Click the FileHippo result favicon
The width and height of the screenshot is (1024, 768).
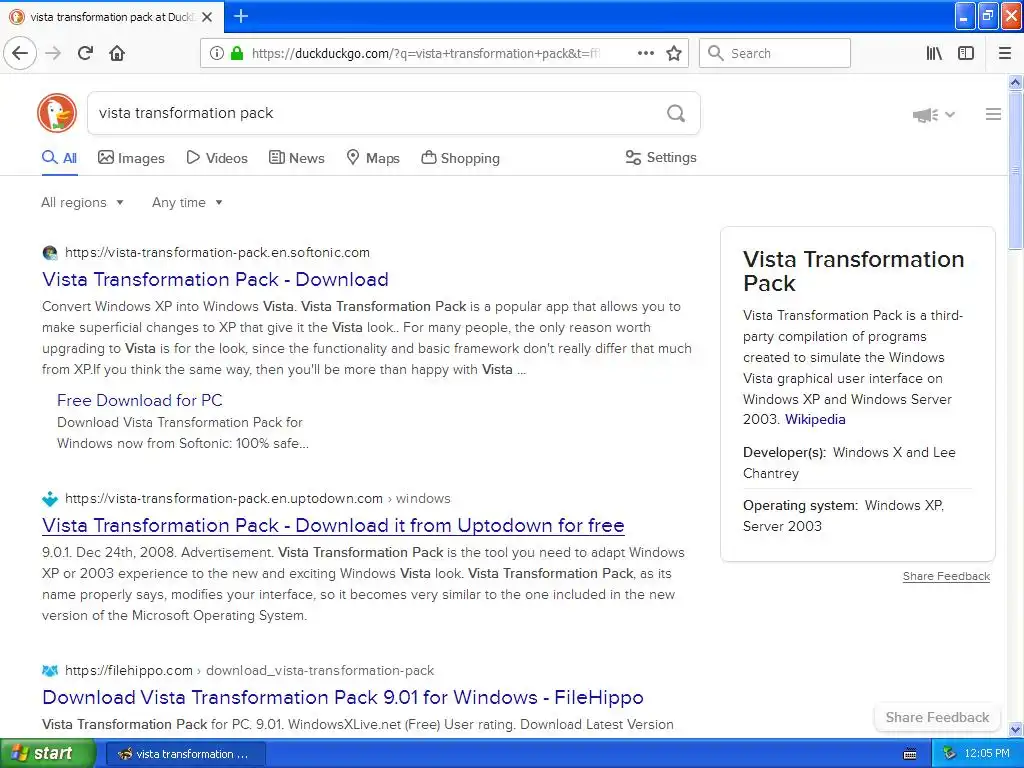click(50, 671)
